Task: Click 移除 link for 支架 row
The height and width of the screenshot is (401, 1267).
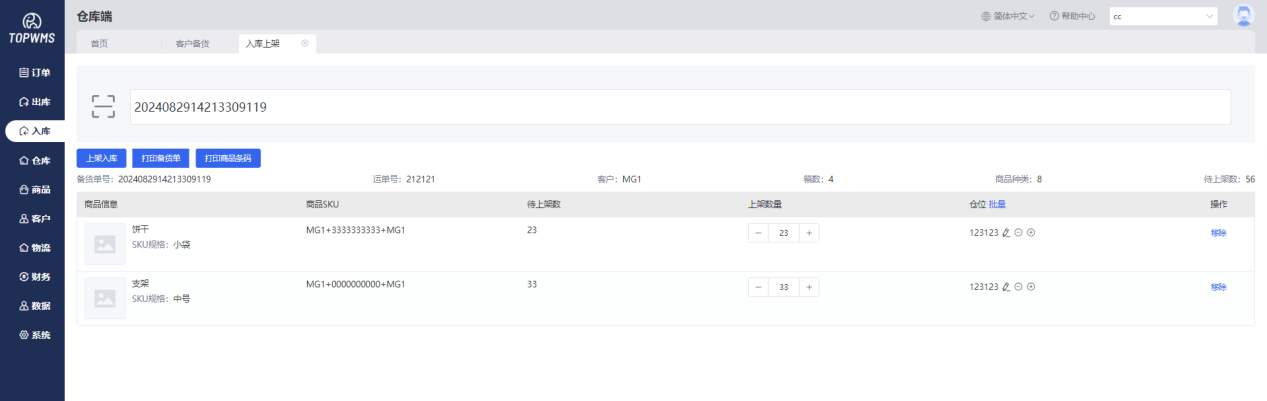Action: point(1218,287)
